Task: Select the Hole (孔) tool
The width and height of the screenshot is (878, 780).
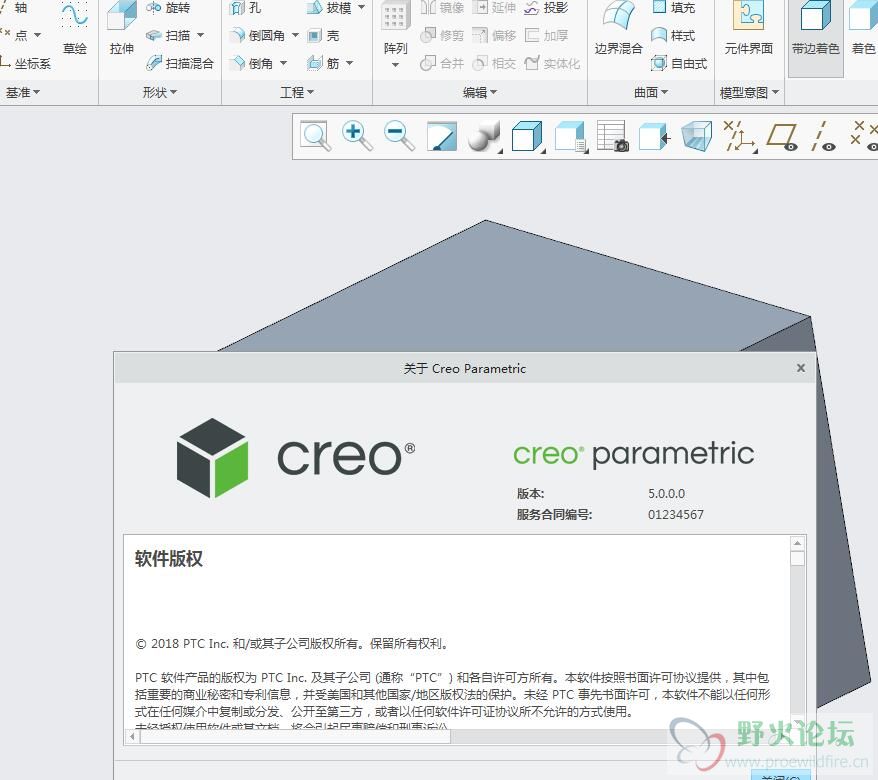Action: (x=246, y=8)
